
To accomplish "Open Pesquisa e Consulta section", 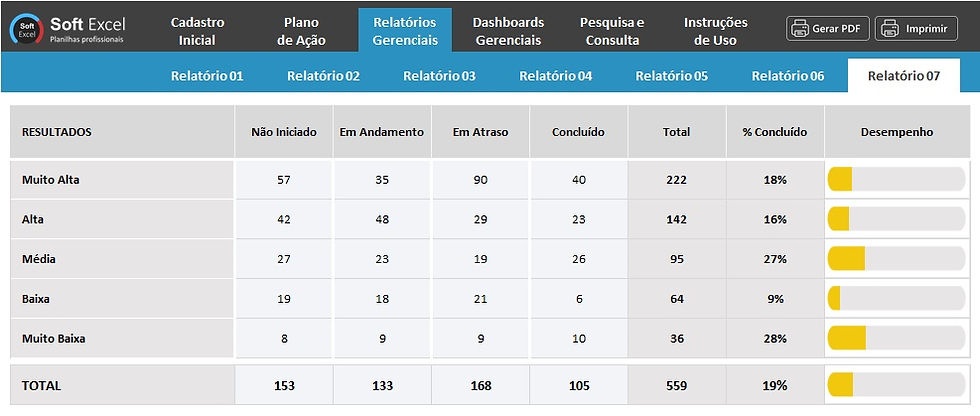I will 612,31.
